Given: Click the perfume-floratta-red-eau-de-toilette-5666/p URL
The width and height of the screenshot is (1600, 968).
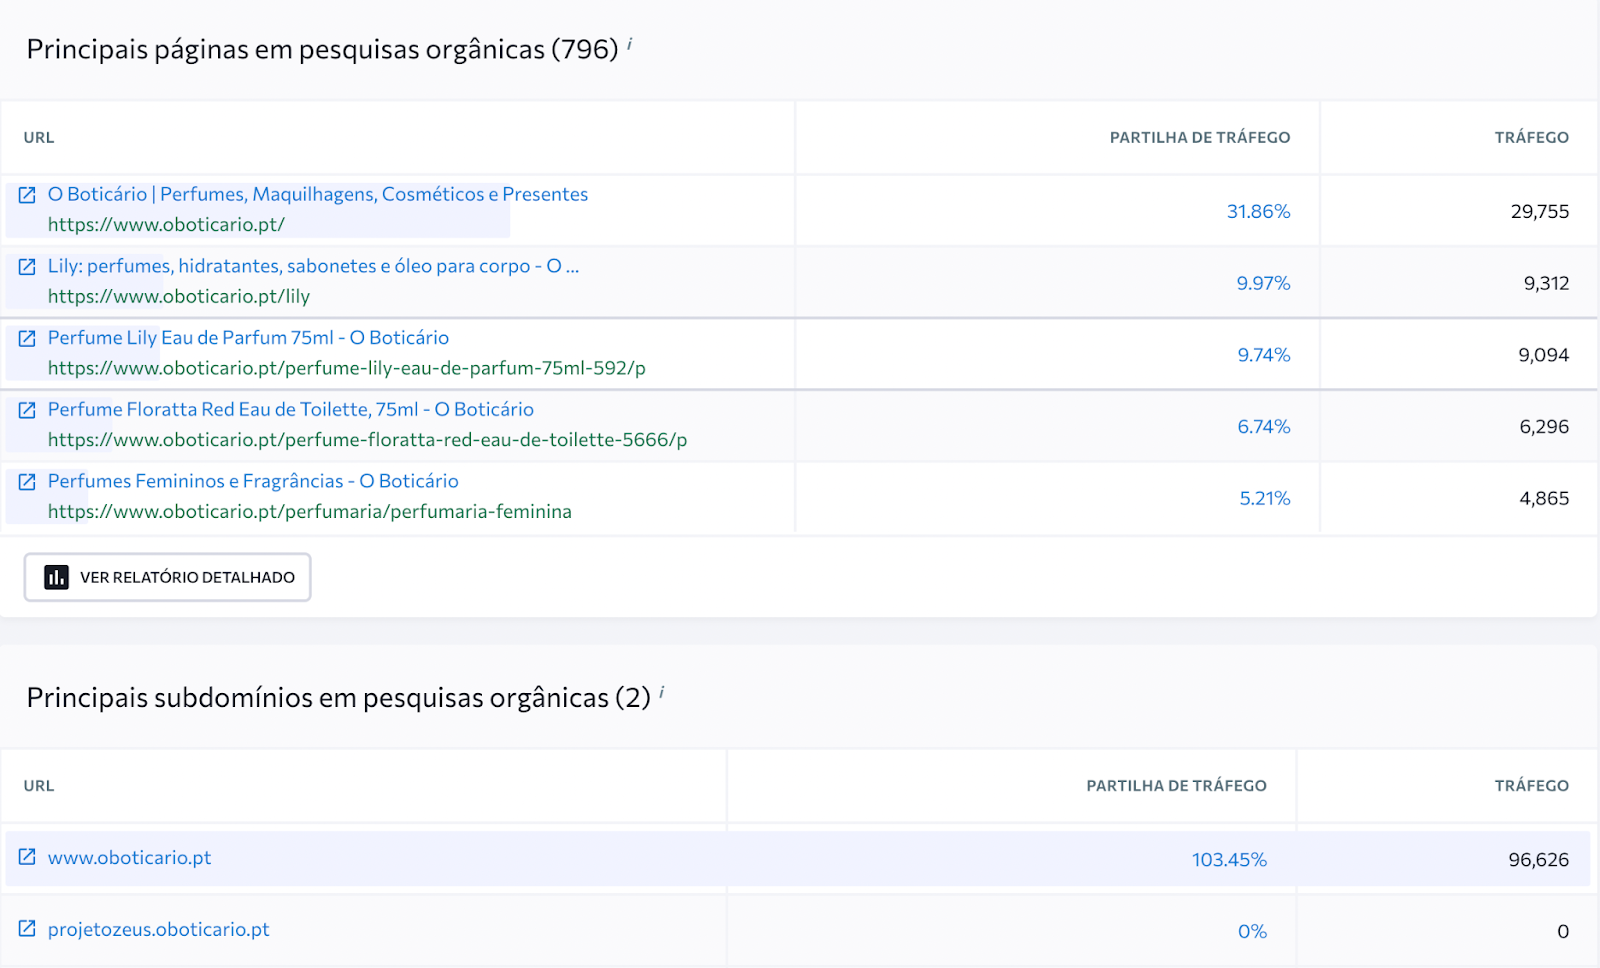Looking at the screenshot, I should click(367, 440).
